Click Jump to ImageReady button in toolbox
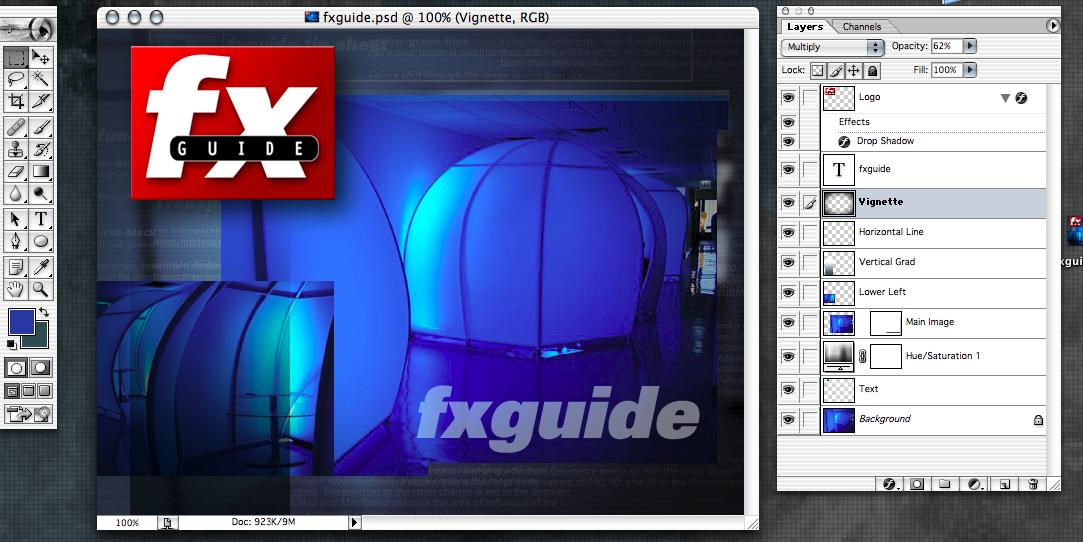Viewport: 1083px width, 542px height. click(x=28, y=414)
